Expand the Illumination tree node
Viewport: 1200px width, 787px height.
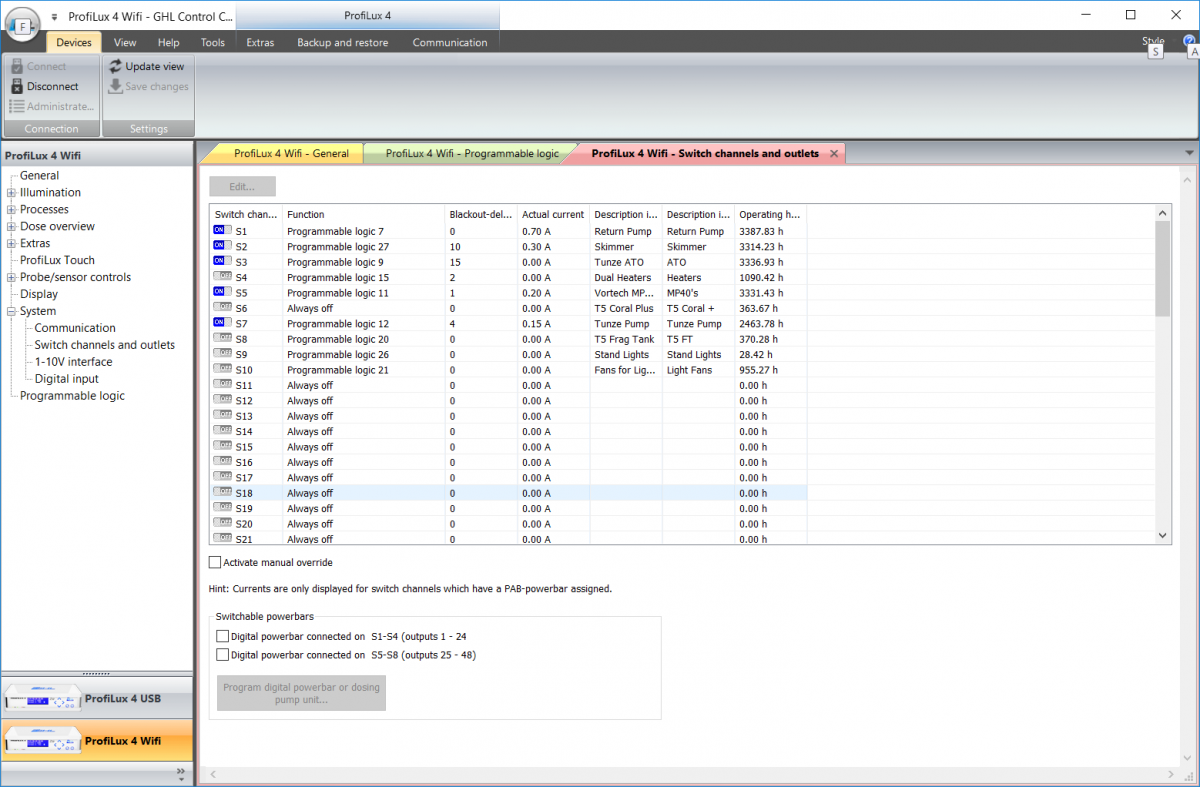(11, 193)
